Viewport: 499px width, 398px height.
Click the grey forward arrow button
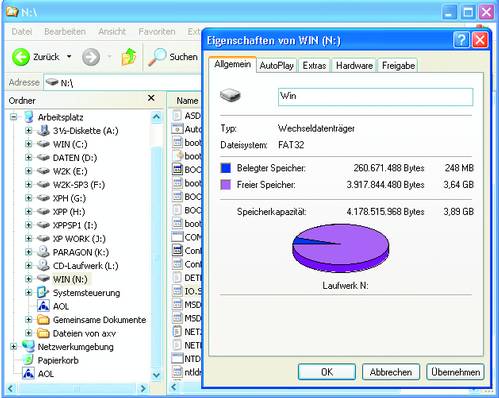tap(91, 57)
